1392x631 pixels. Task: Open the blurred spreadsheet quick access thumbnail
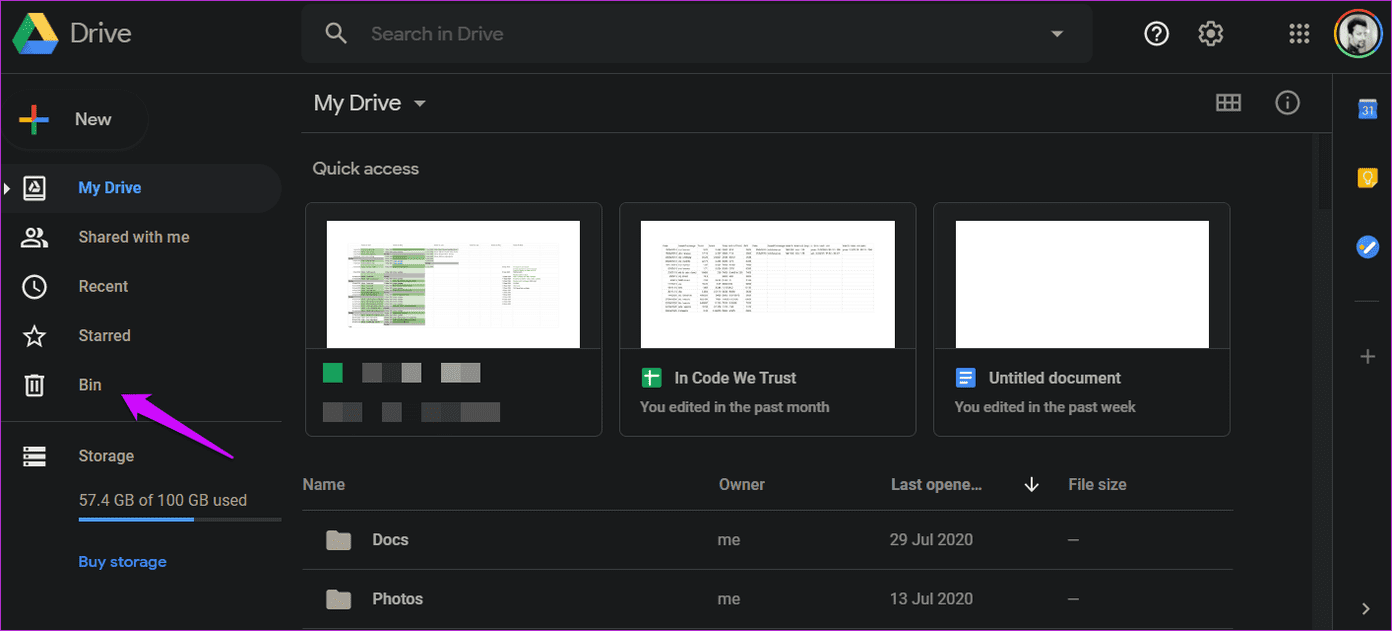click(454, 284)
